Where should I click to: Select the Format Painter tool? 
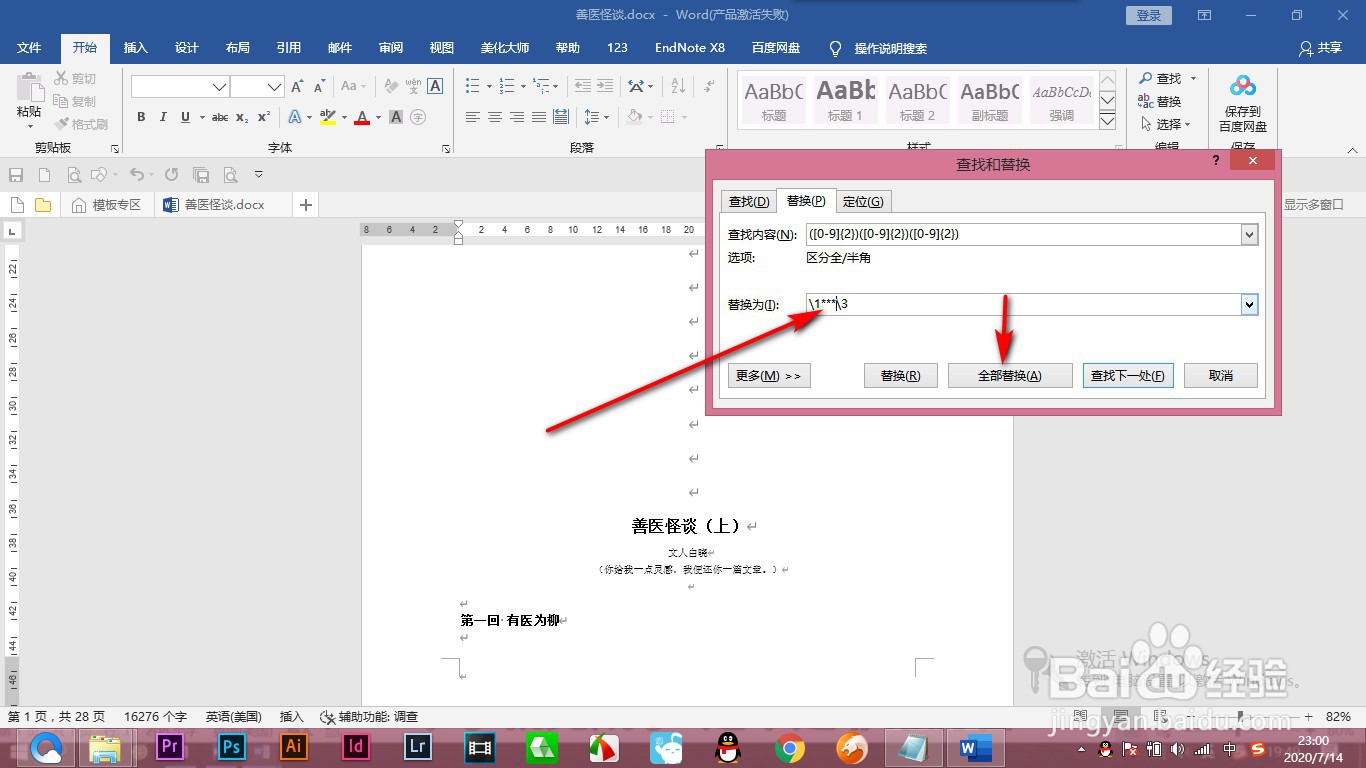80,124
